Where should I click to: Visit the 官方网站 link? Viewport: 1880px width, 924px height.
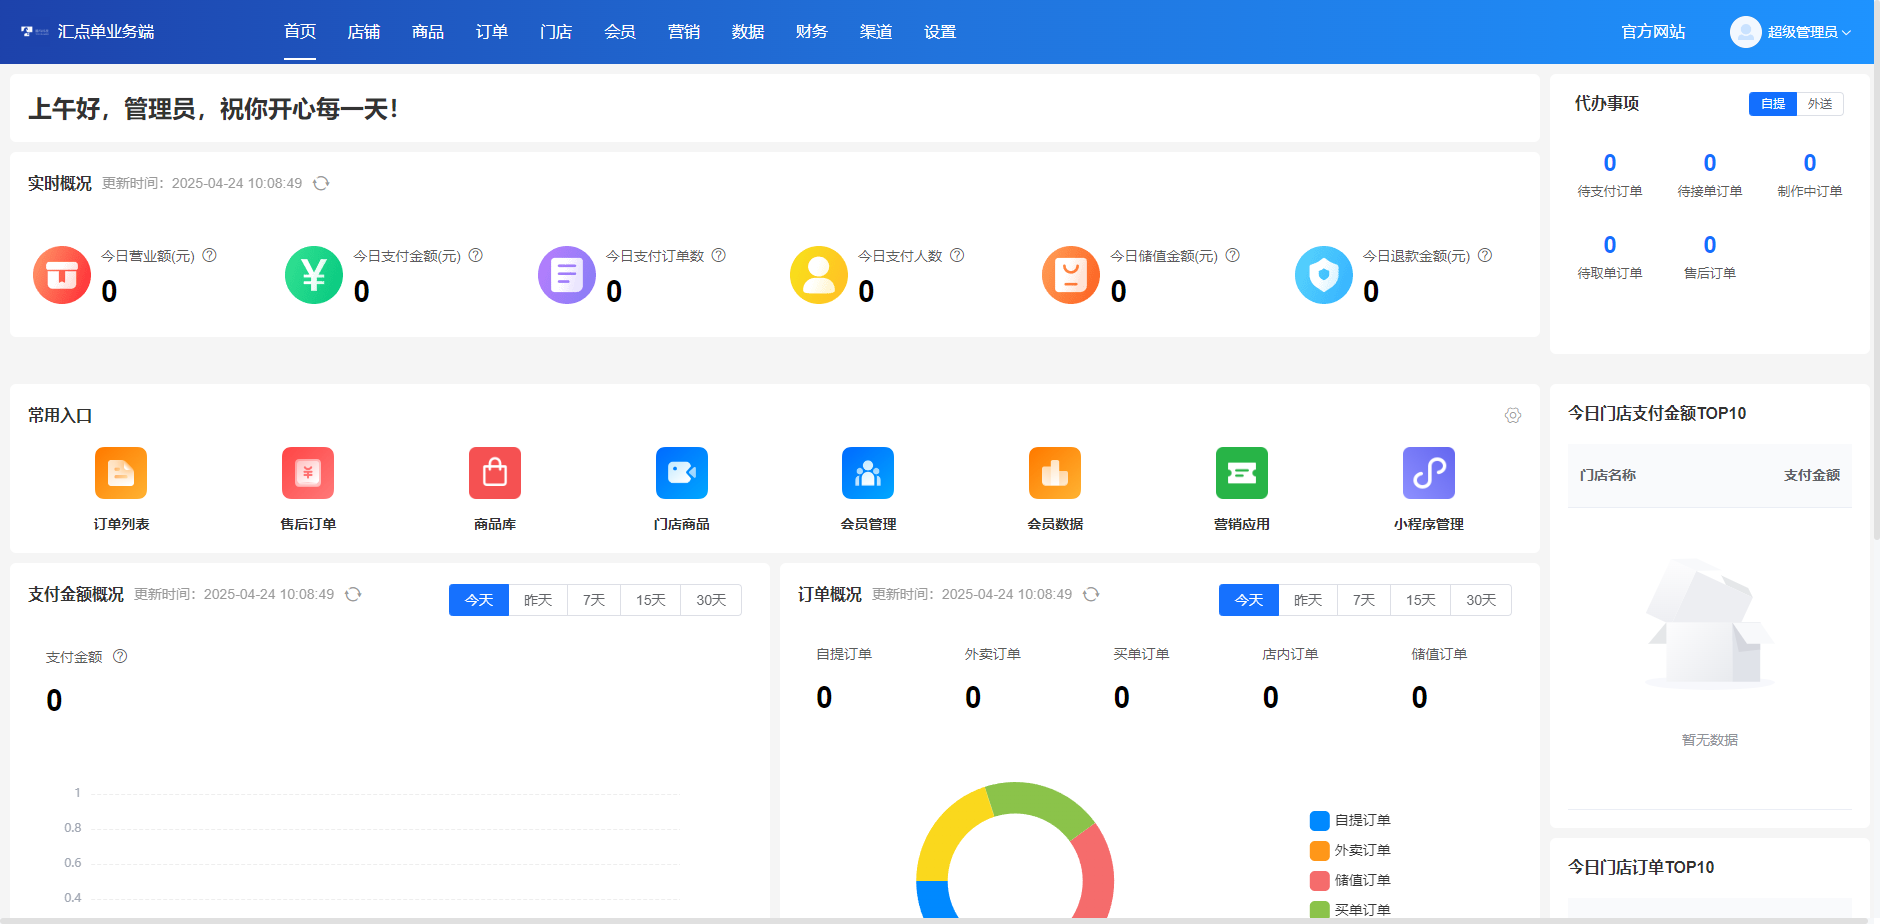tap(1653, 32)
